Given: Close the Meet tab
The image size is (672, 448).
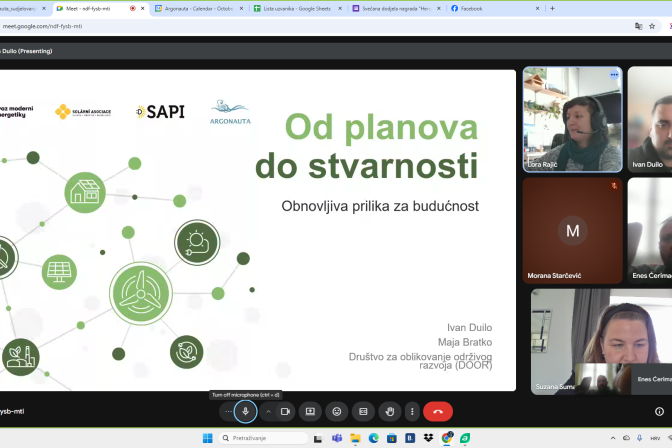Looking at the screenshot, I should tap(143, 9).
